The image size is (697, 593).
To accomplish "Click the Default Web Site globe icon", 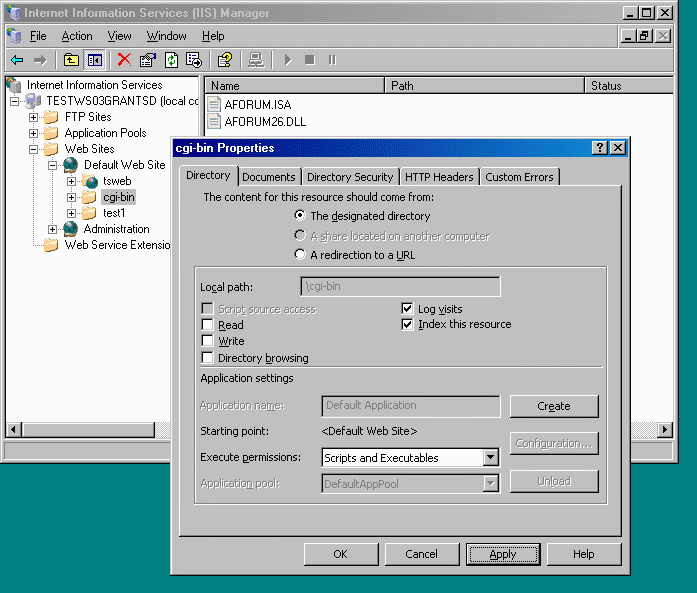I will (x=71, y=165).
